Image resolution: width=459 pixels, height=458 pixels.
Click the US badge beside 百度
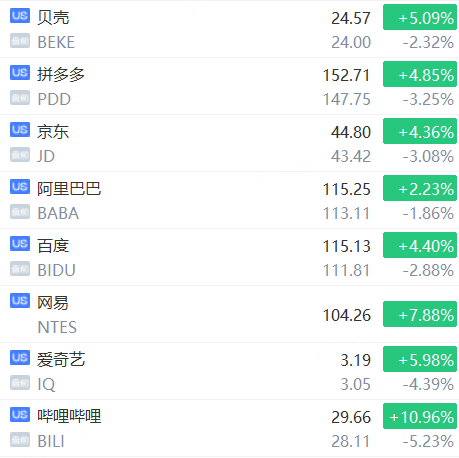click(20, 244)
